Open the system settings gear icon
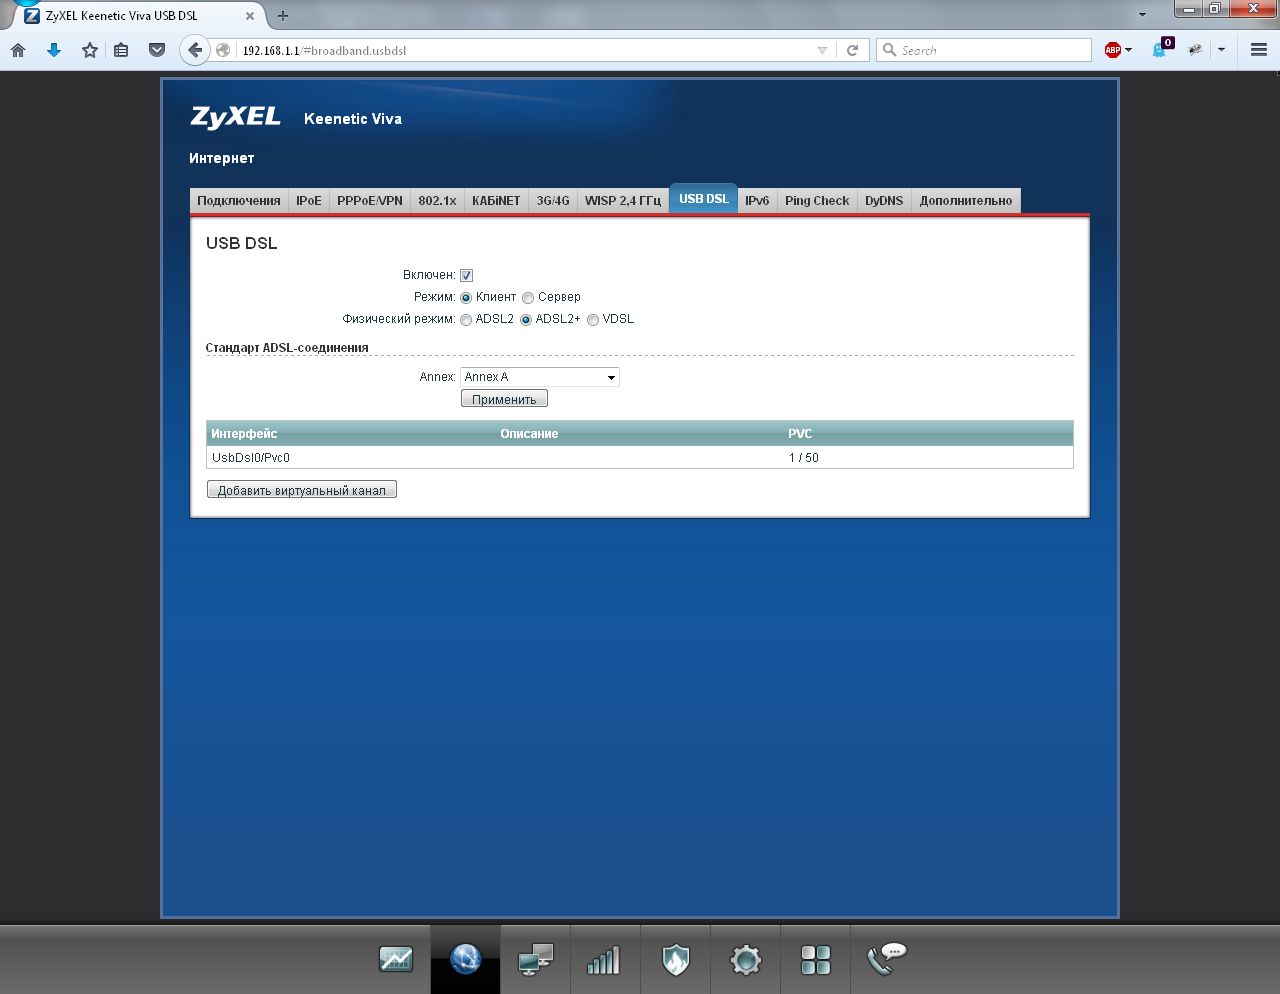Image resolution: width=1280 pixels, height=994 pixels. [746, 960]
